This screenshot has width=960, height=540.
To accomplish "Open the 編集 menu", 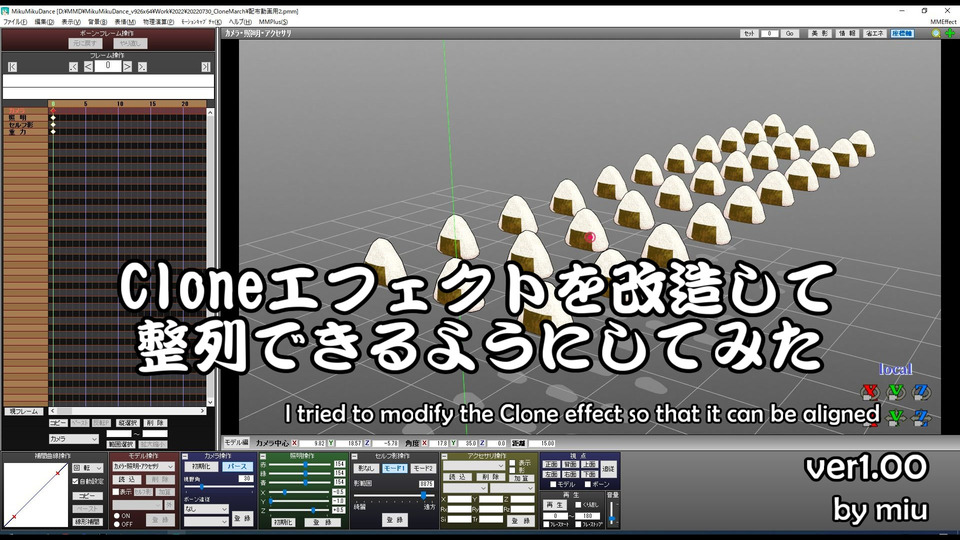I will coord(44,21).
